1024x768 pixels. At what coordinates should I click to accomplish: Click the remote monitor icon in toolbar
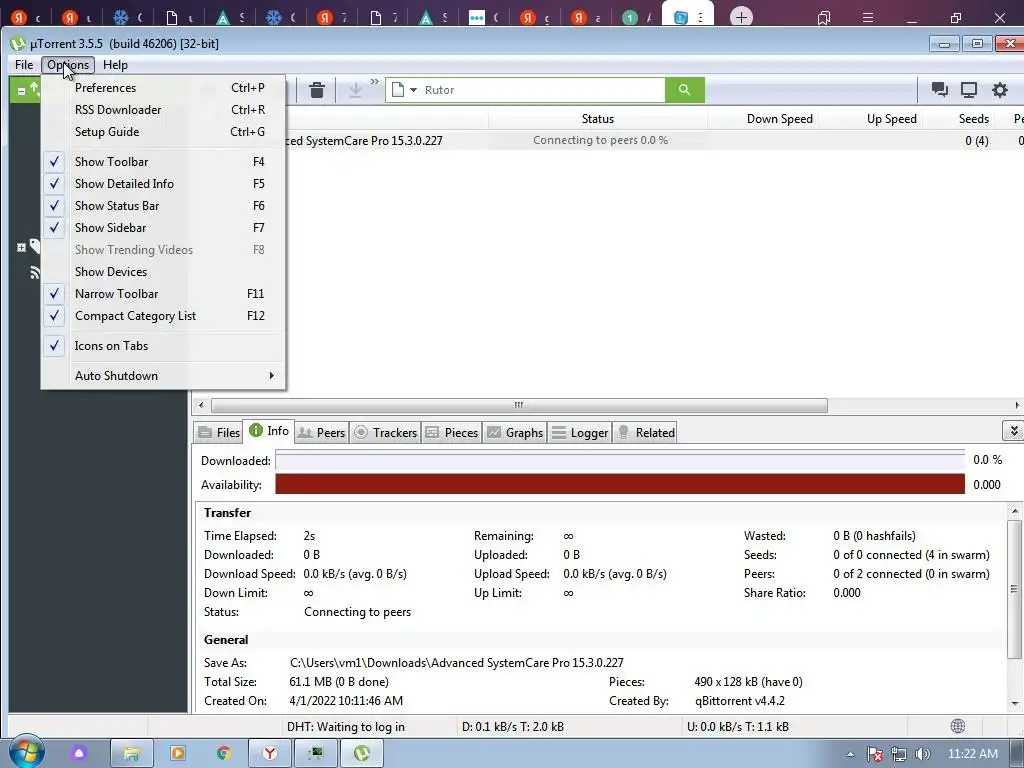pyautogui.click(x=969, y=90)
